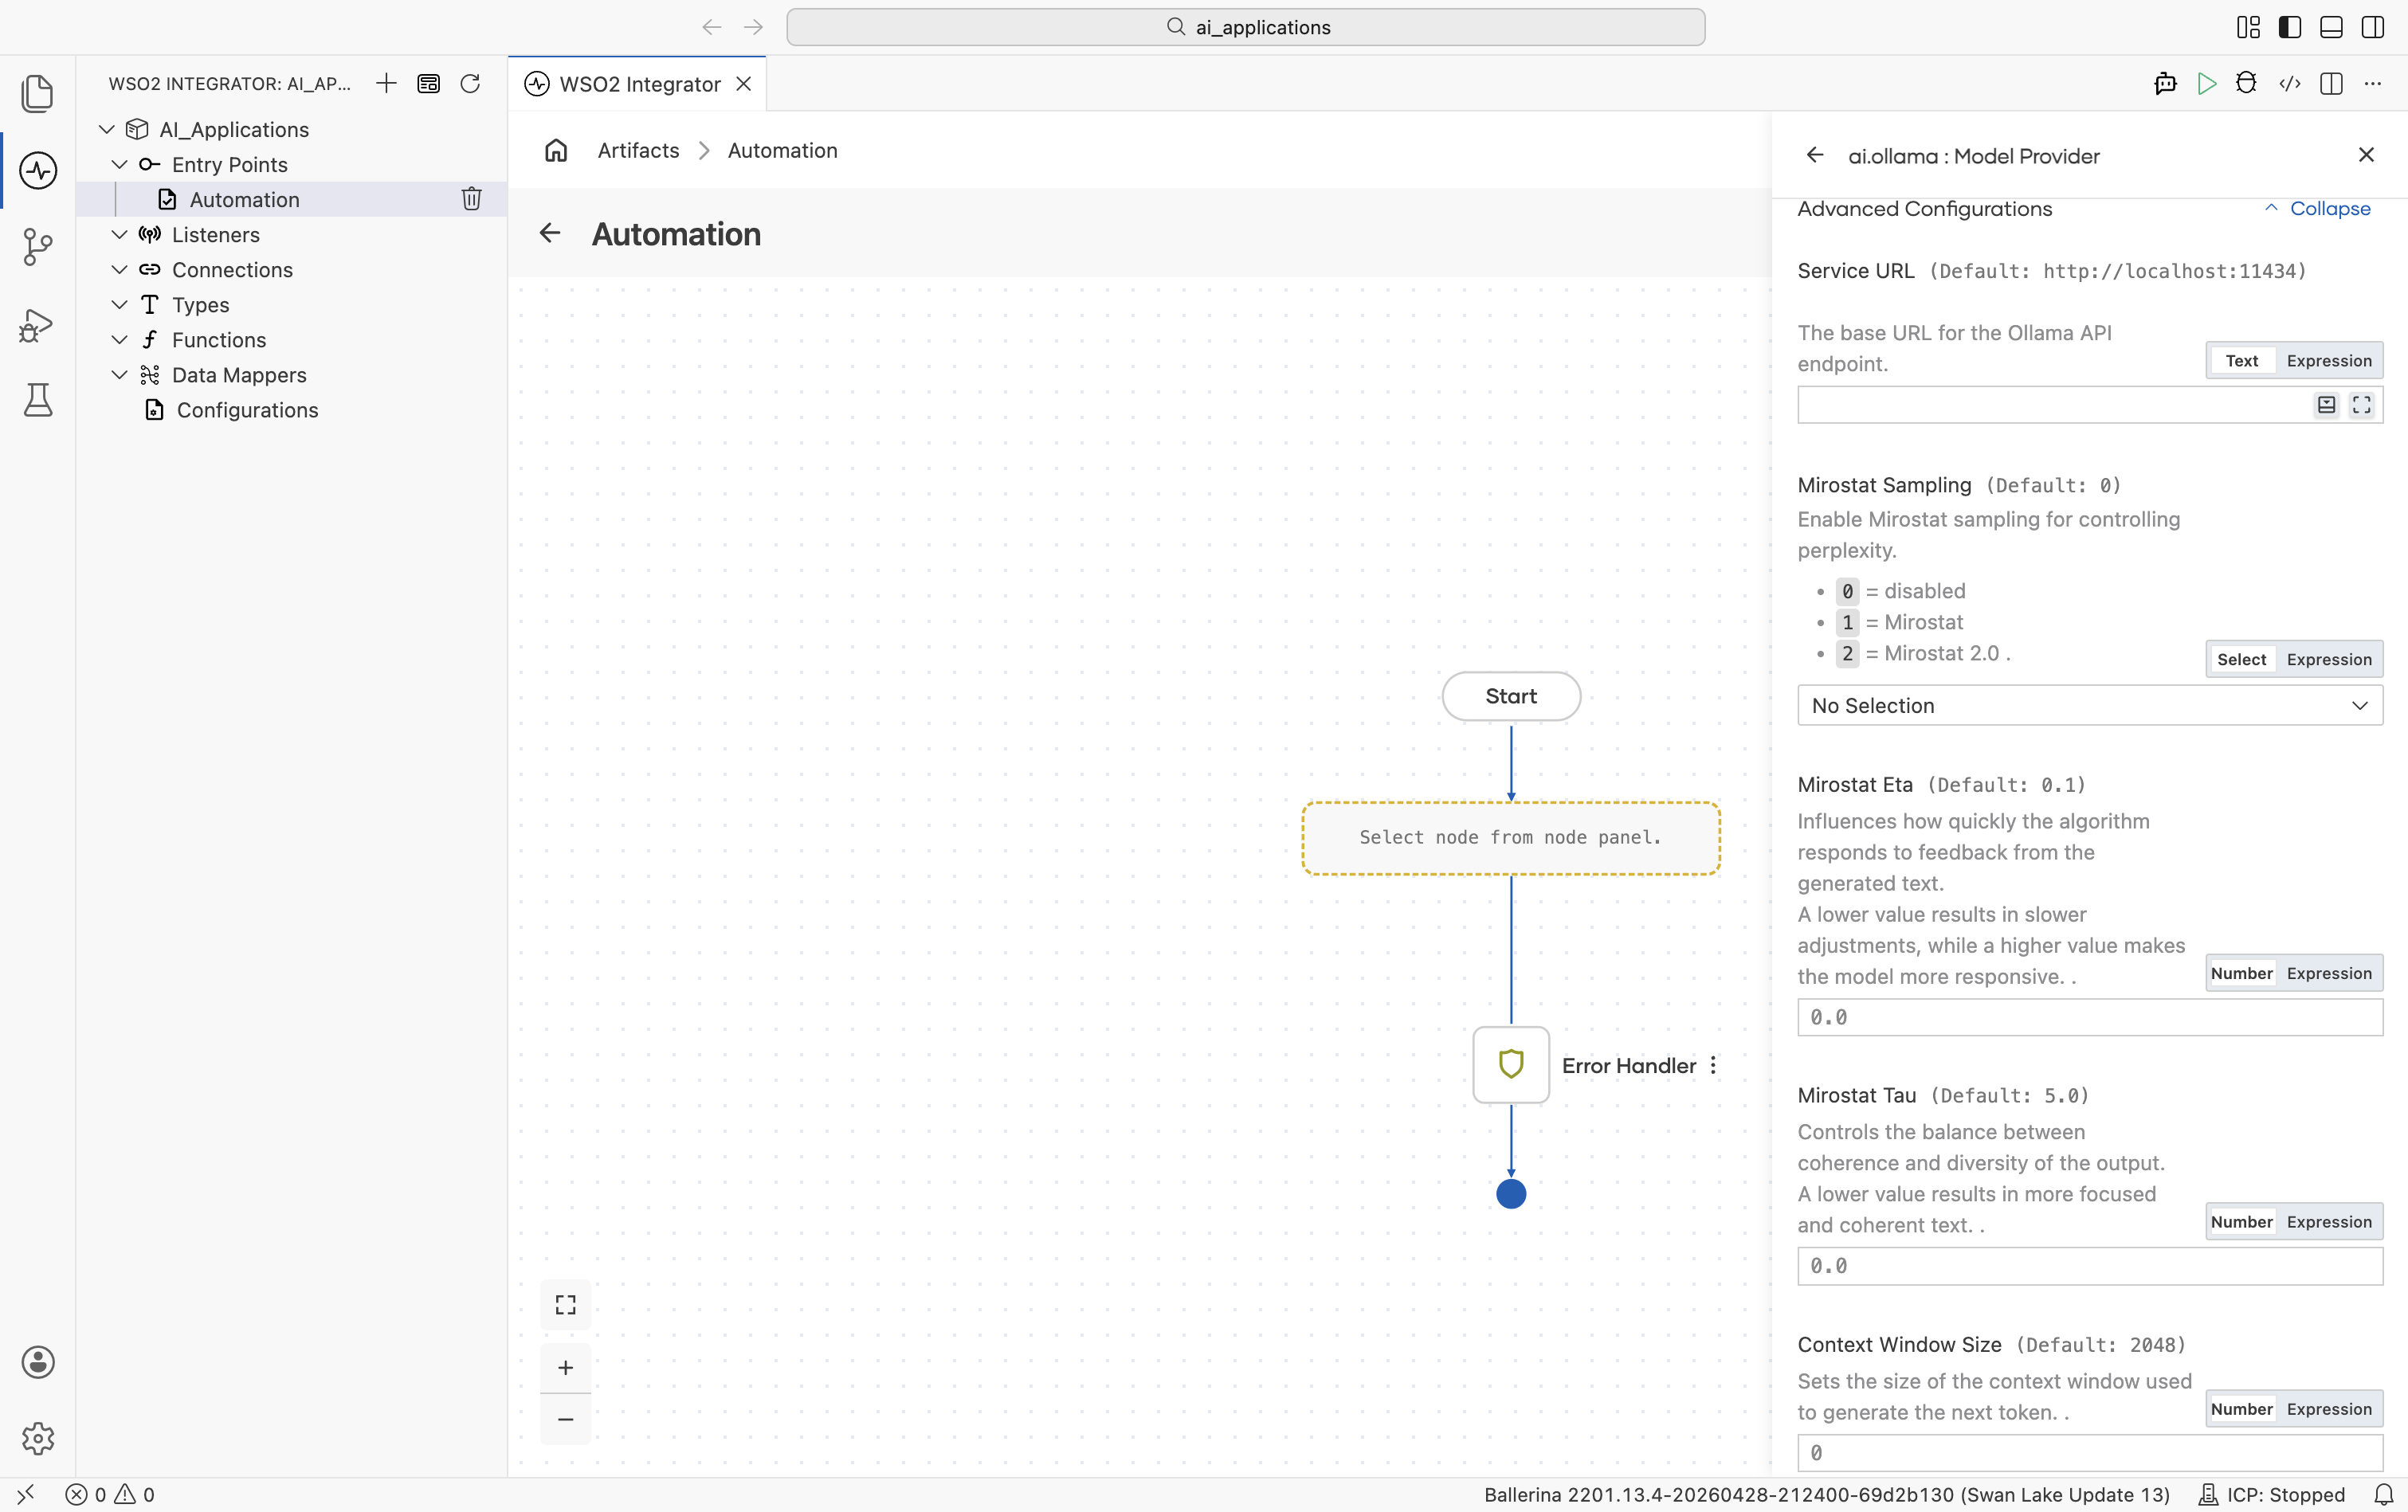Expand the Data Mappers tree node

(120, 374)
